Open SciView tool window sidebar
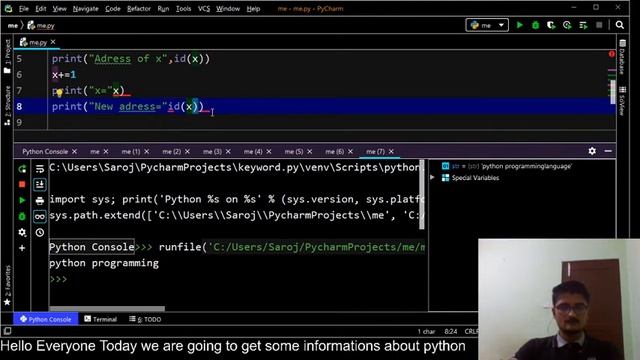Screen dimensions: 640x360 622,101
